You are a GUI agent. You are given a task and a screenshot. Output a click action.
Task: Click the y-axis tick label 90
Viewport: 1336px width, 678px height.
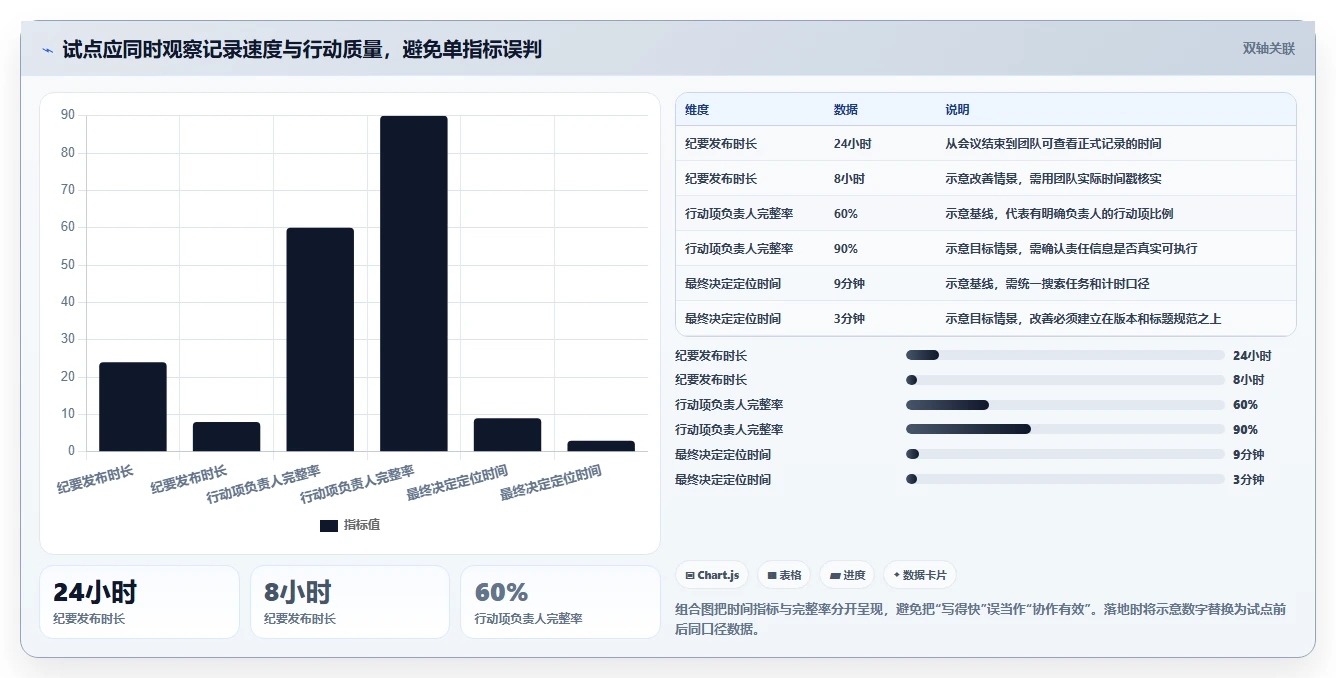pos(68,115)
